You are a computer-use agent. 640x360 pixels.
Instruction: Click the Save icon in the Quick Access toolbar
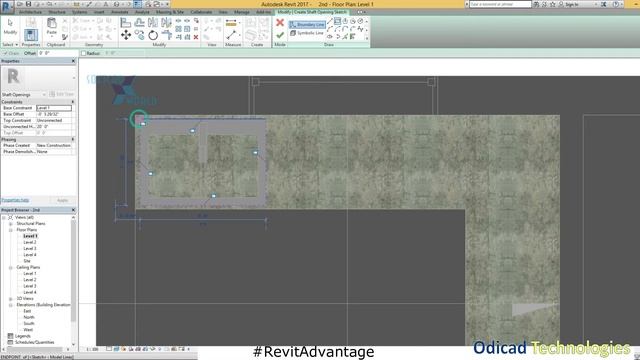tap(28, 4)
